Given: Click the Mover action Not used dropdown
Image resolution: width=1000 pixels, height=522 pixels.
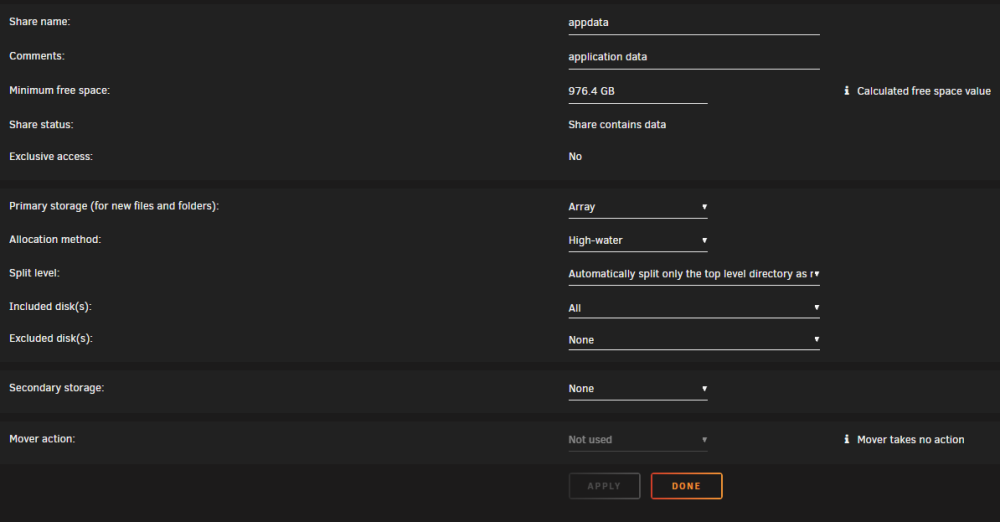Looking at the screenshot, I should pyautogui.click(x=638, y=440).
